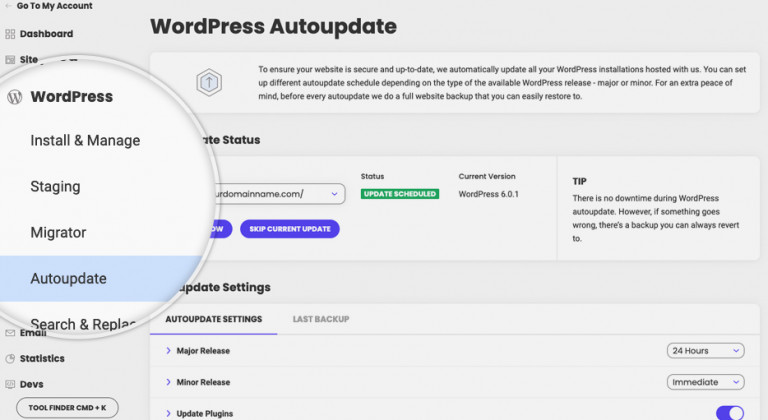This screenshot has height=420, width=768.
Task: Click the Email envelope icon
Action: 10,333
